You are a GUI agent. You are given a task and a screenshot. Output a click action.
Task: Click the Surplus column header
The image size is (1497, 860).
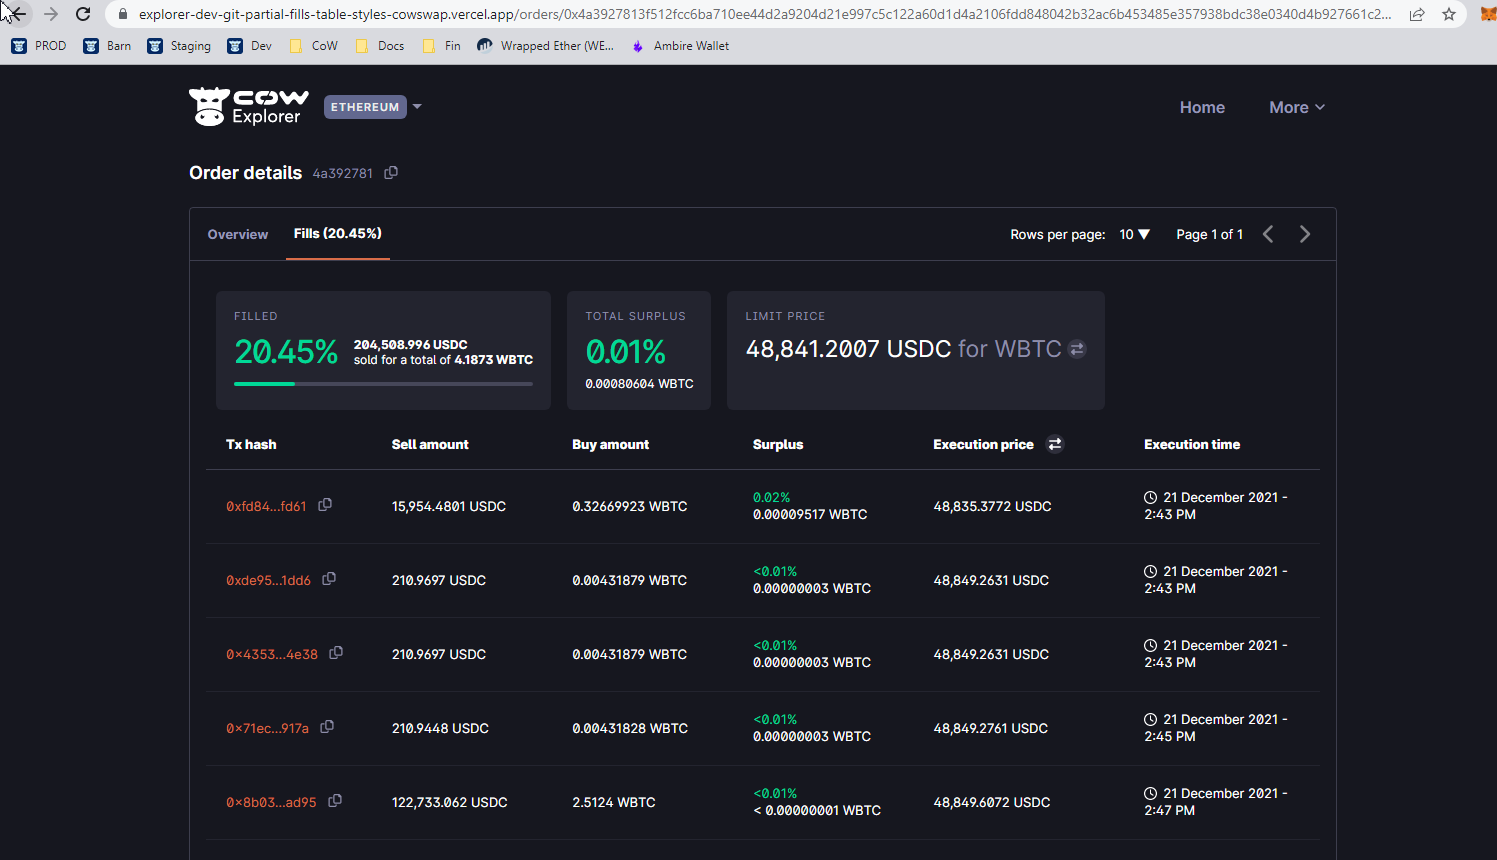point(778,444)
